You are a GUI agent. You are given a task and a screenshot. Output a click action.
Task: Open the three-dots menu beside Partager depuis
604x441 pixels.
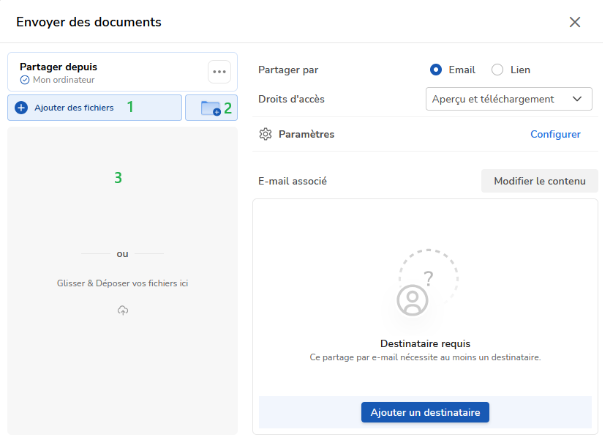219,72
